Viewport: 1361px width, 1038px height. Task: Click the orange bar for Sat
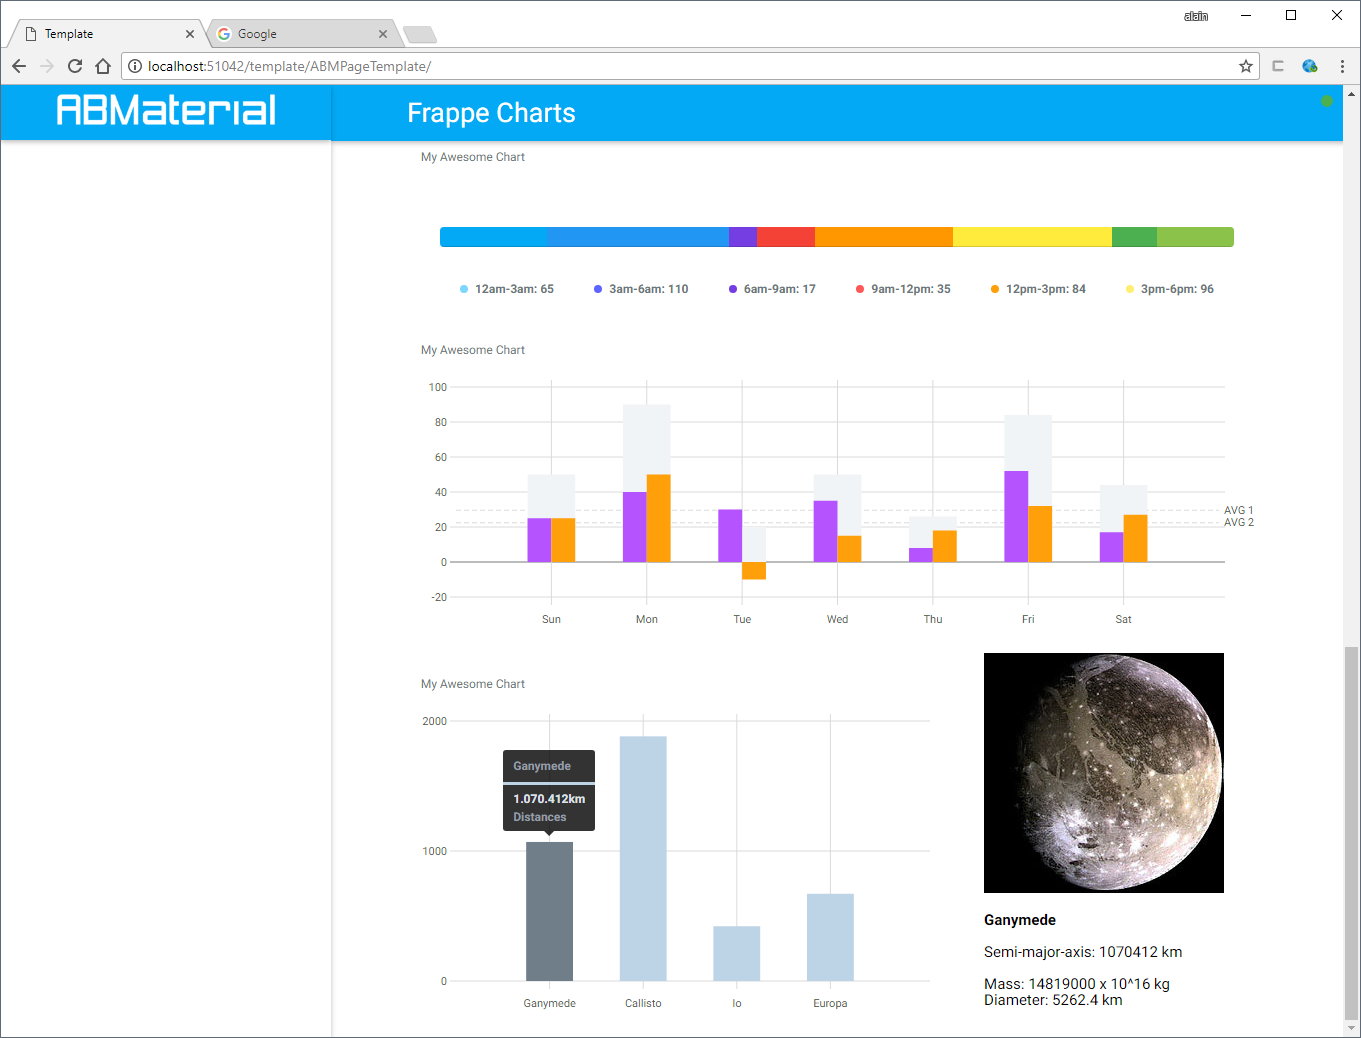[1135, 538]
